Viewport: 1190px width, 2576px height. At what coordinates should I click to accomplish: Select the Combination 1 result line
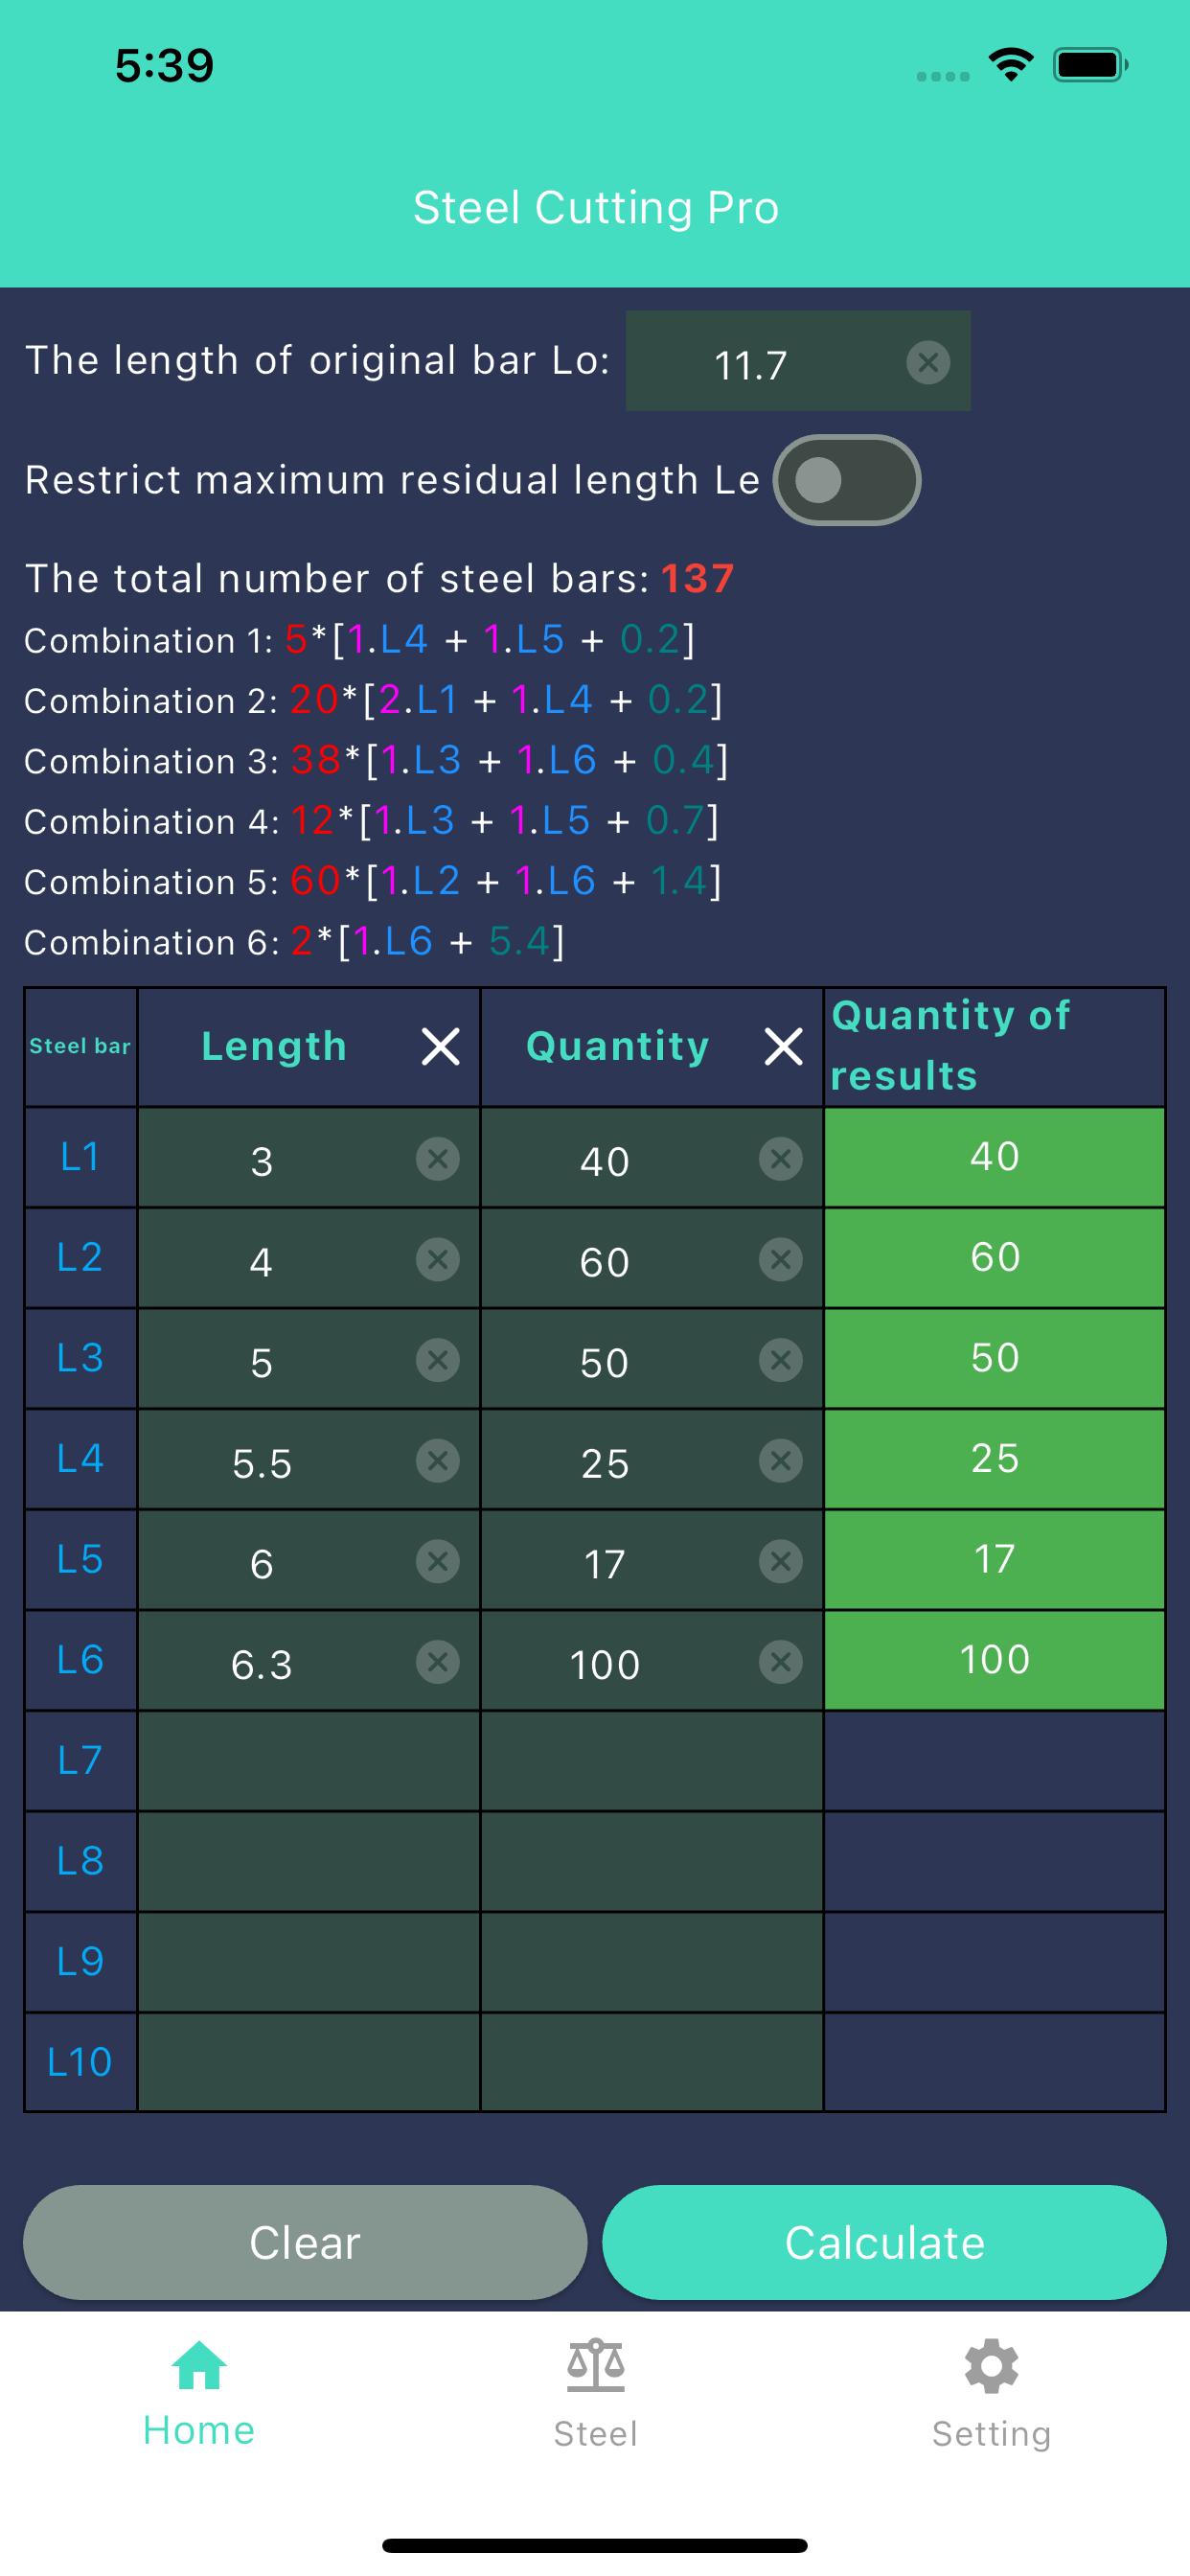pos(360,640)
